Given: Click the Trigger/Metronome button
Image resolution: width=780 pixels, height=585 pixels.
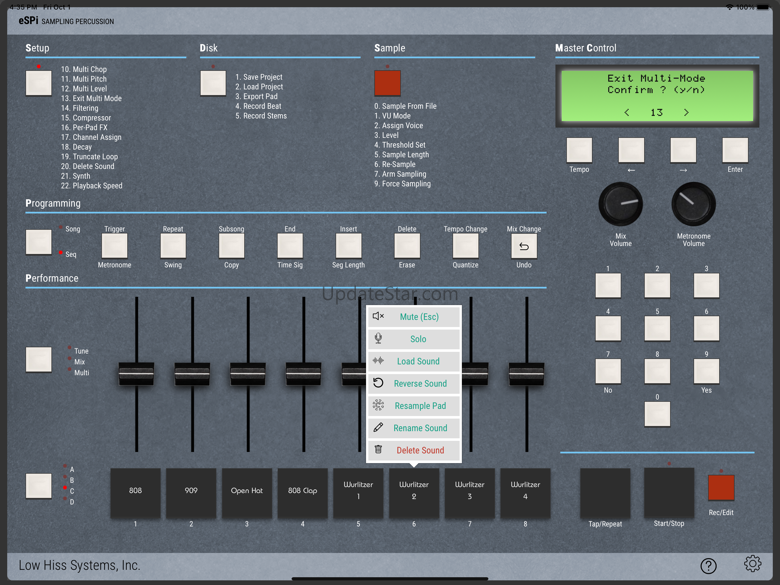Looking at the screenshot, I should [x=114, y=246].
